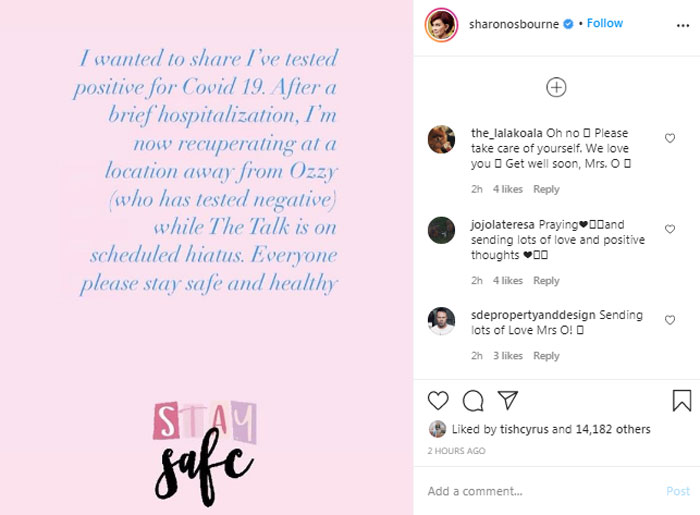Image resolution: width=700 pixels, height=515 pixels.
Task: Share the post with paper plane icon
Action: click(508, 401)
